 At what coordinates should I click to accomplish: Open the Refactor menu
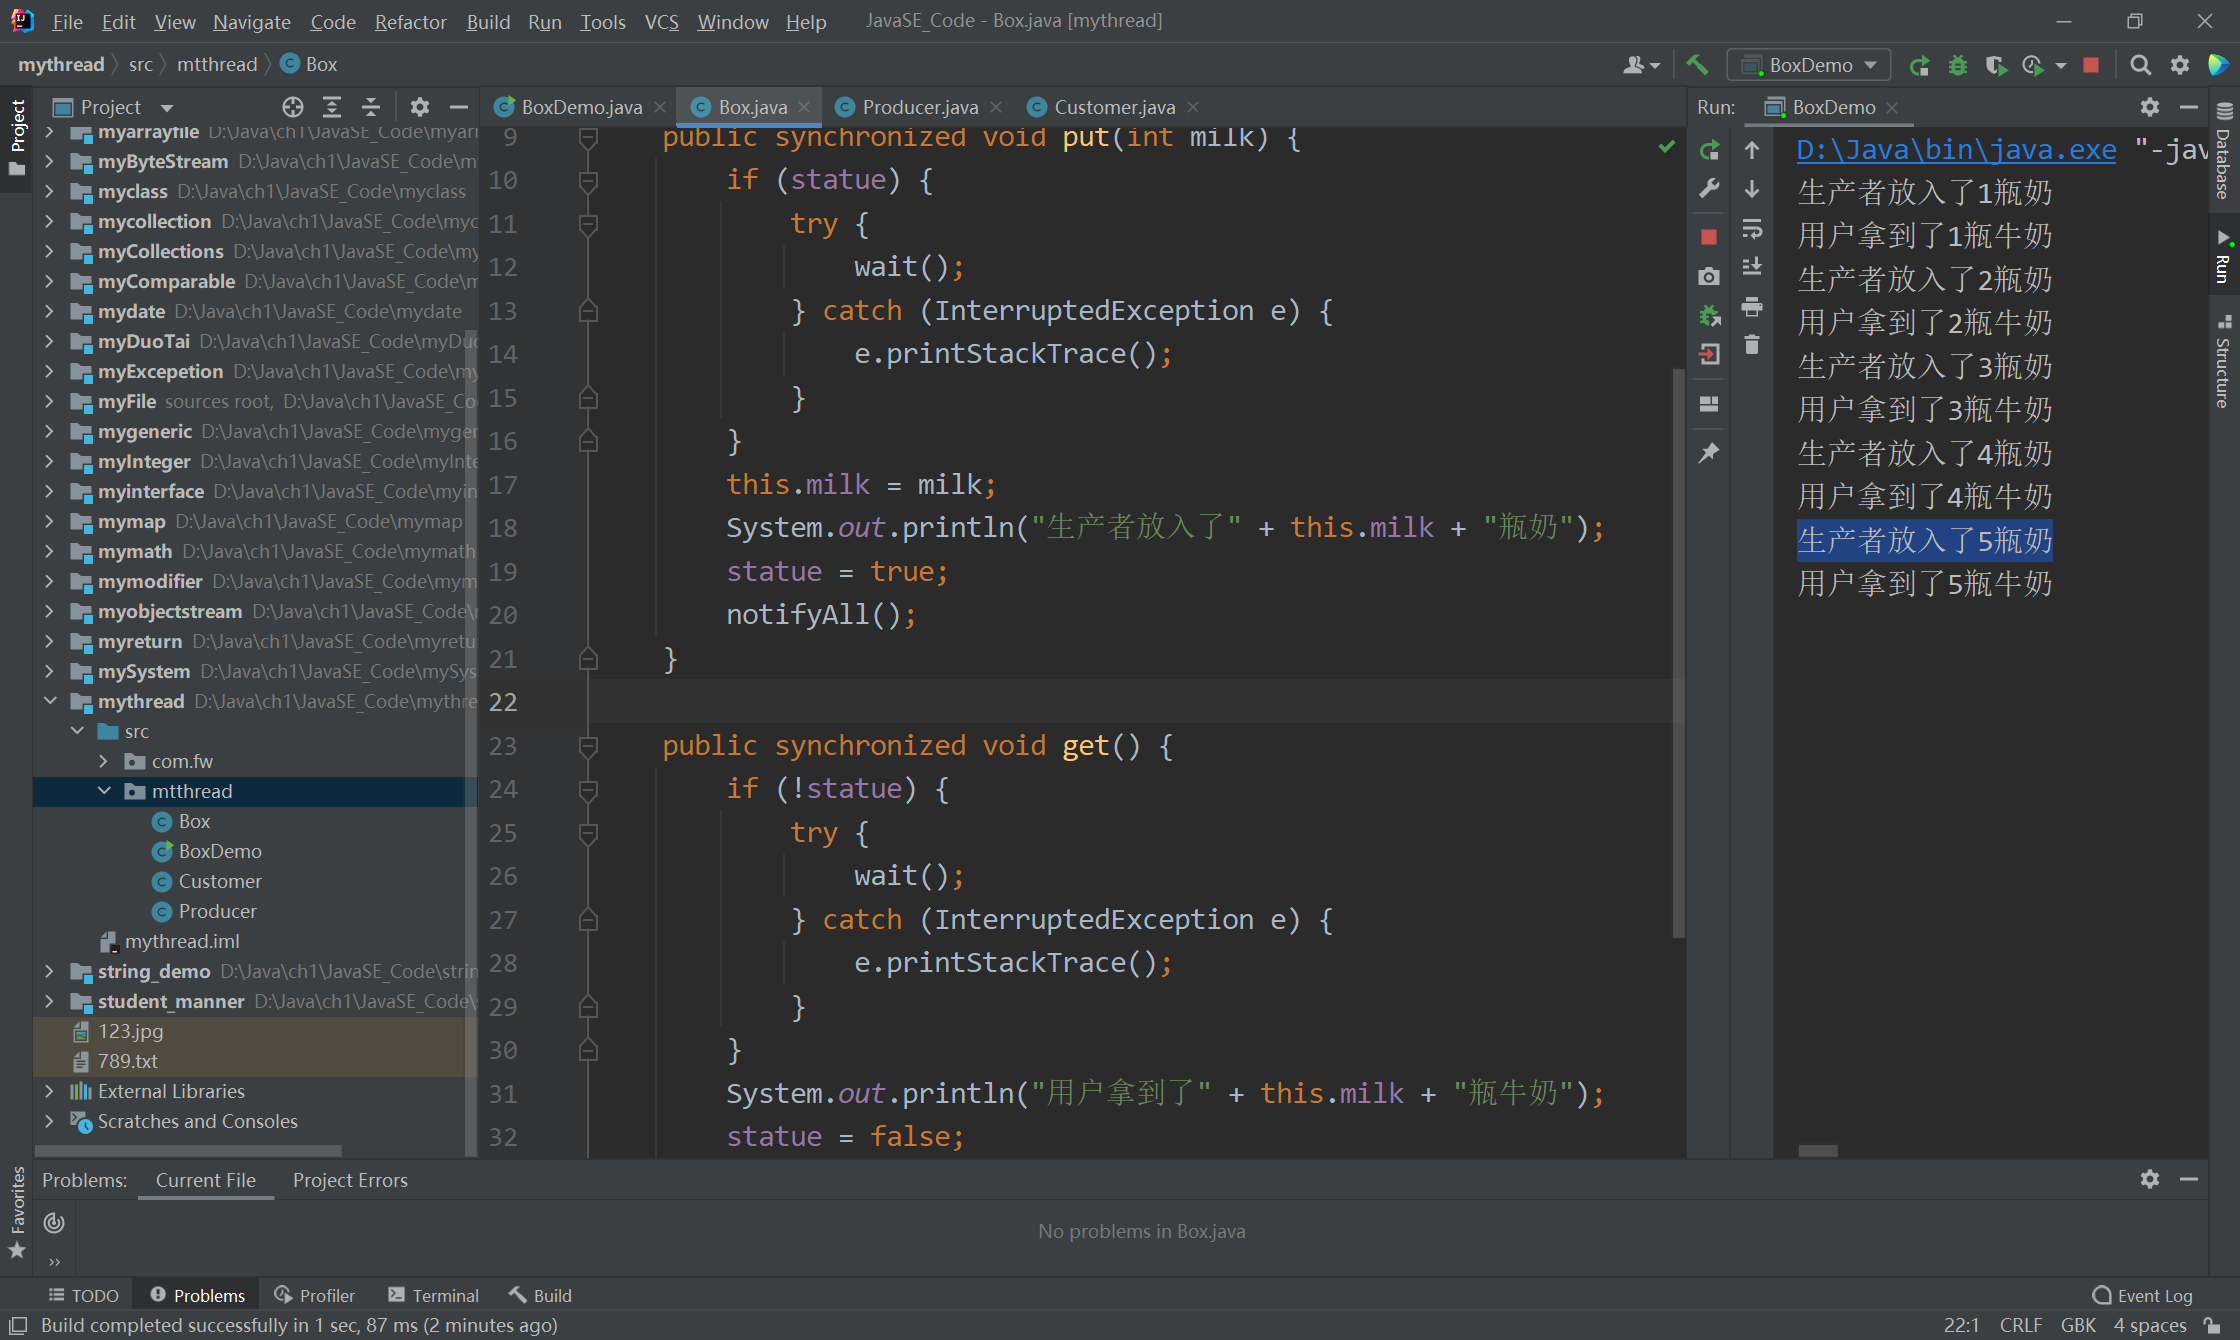coord(410,21)
